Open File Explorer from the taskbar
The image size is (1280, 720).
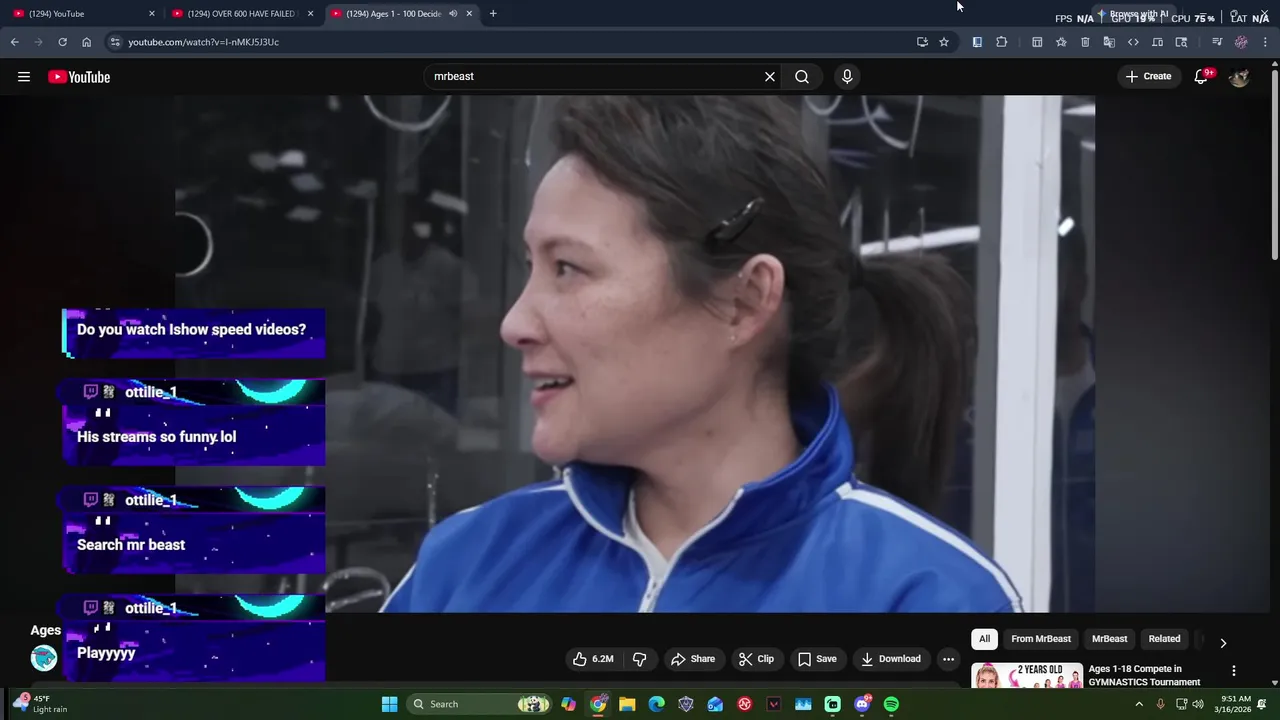pos(627,704)
